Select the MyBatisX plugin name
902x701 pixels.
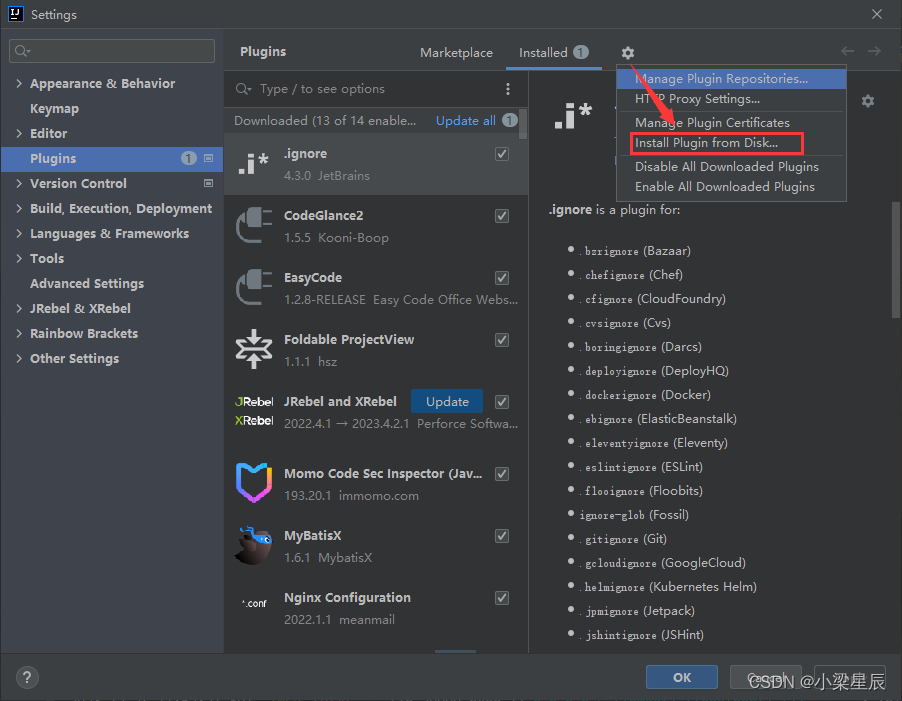pyautogui.click(x=312, y=536)
